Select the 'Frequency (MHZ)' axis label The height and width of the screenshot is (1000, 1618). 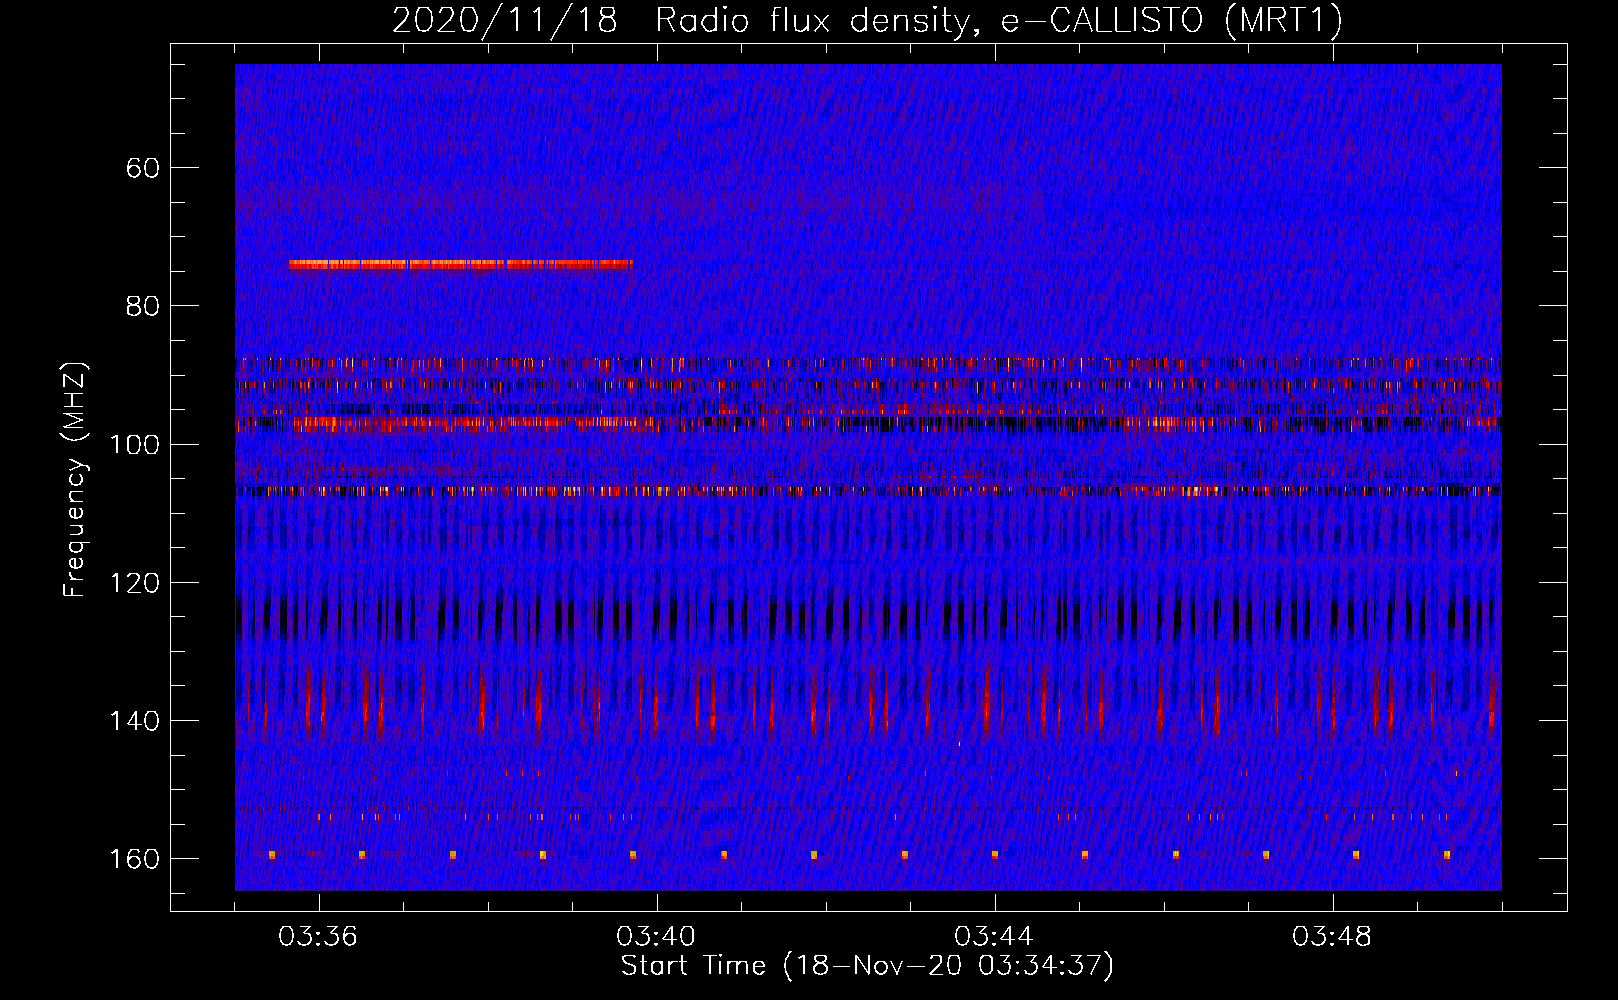[x=75, y=479]
